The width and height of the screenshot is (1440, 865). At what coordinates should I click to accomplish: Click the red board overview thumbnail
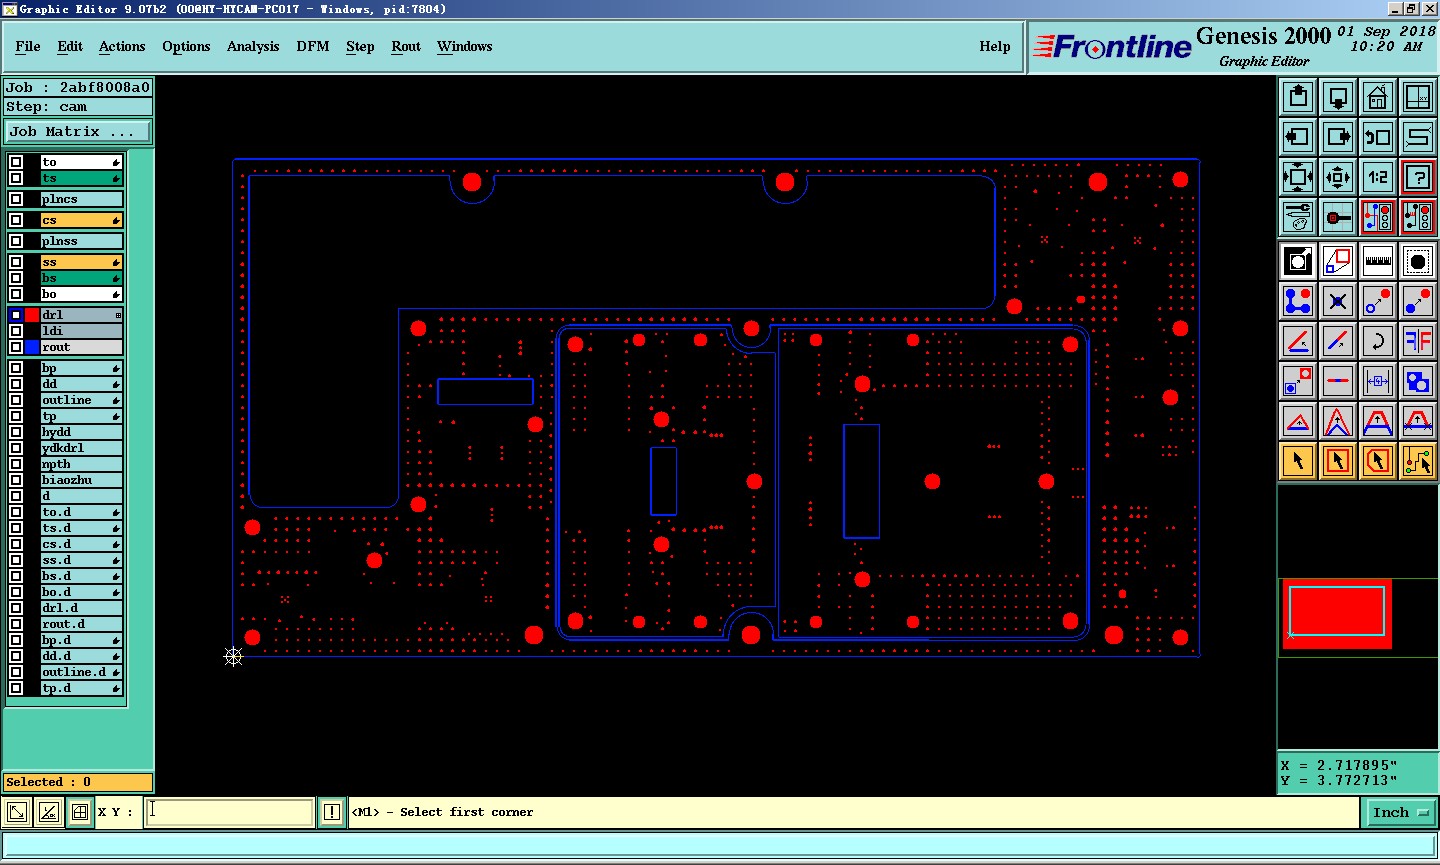(1337, 613)
